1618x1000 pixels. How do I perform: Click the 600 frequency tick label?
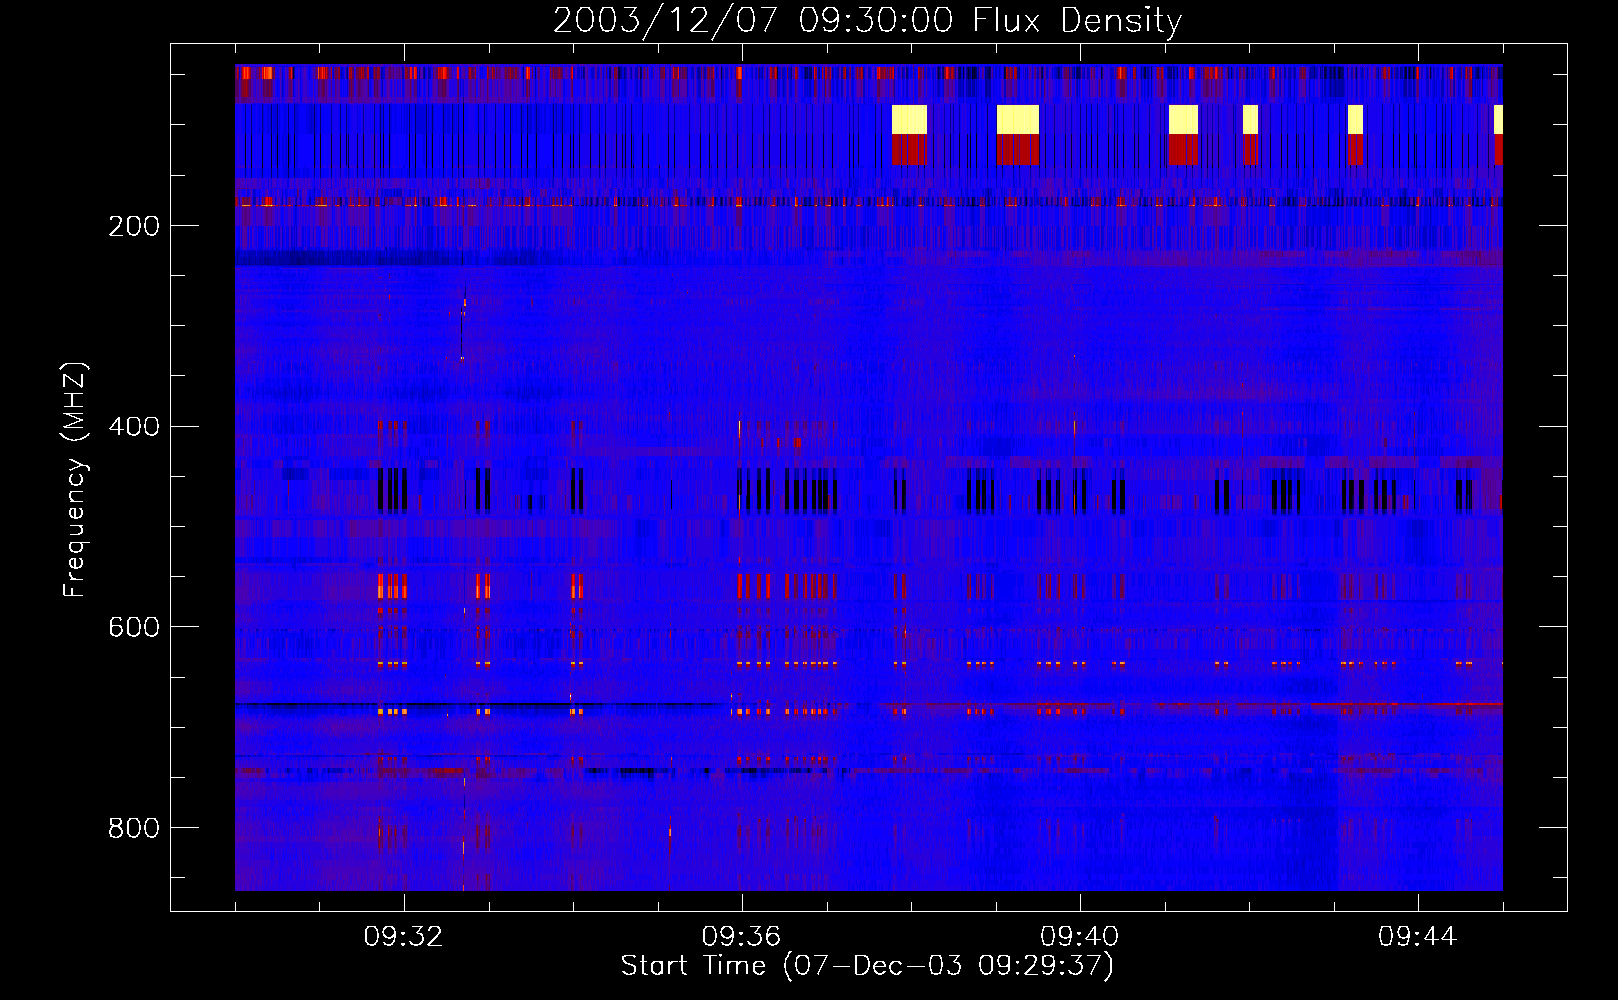(134, 627)
